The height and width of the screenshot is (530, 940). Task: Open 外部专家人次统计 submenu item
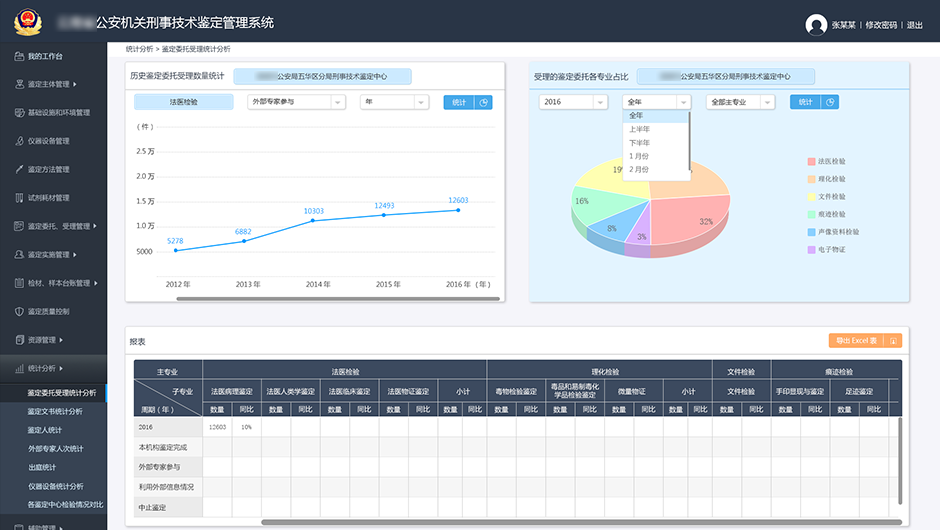[x=55, y=448]
